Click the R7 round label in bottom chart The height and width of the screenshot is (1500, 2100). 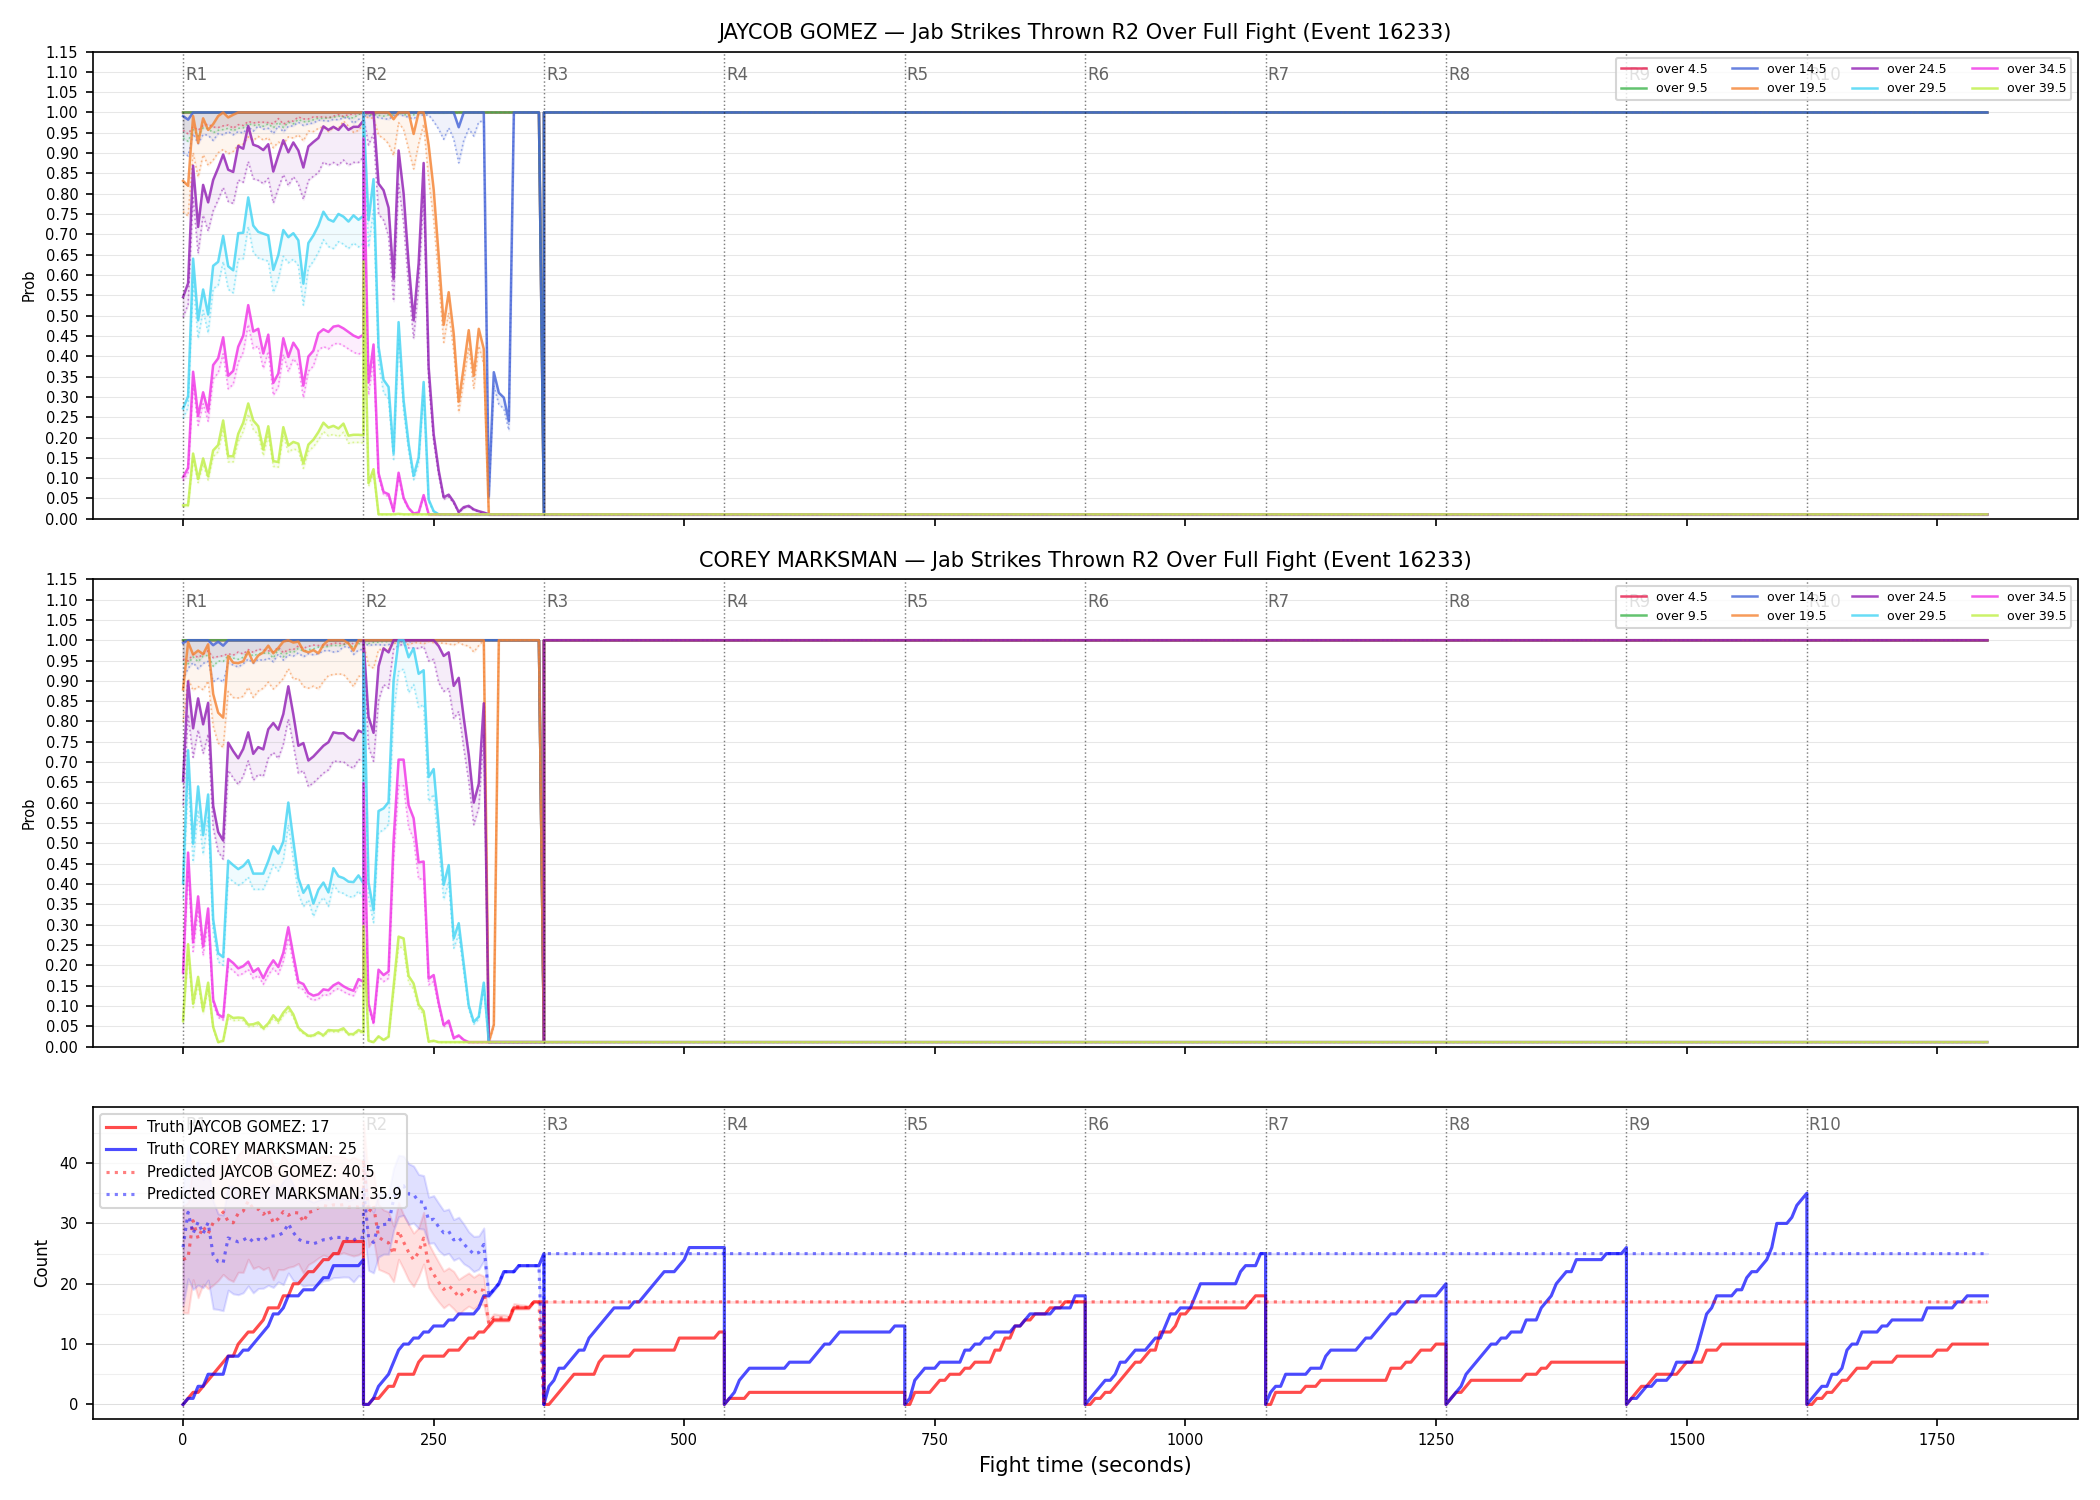point(1278,1124)
